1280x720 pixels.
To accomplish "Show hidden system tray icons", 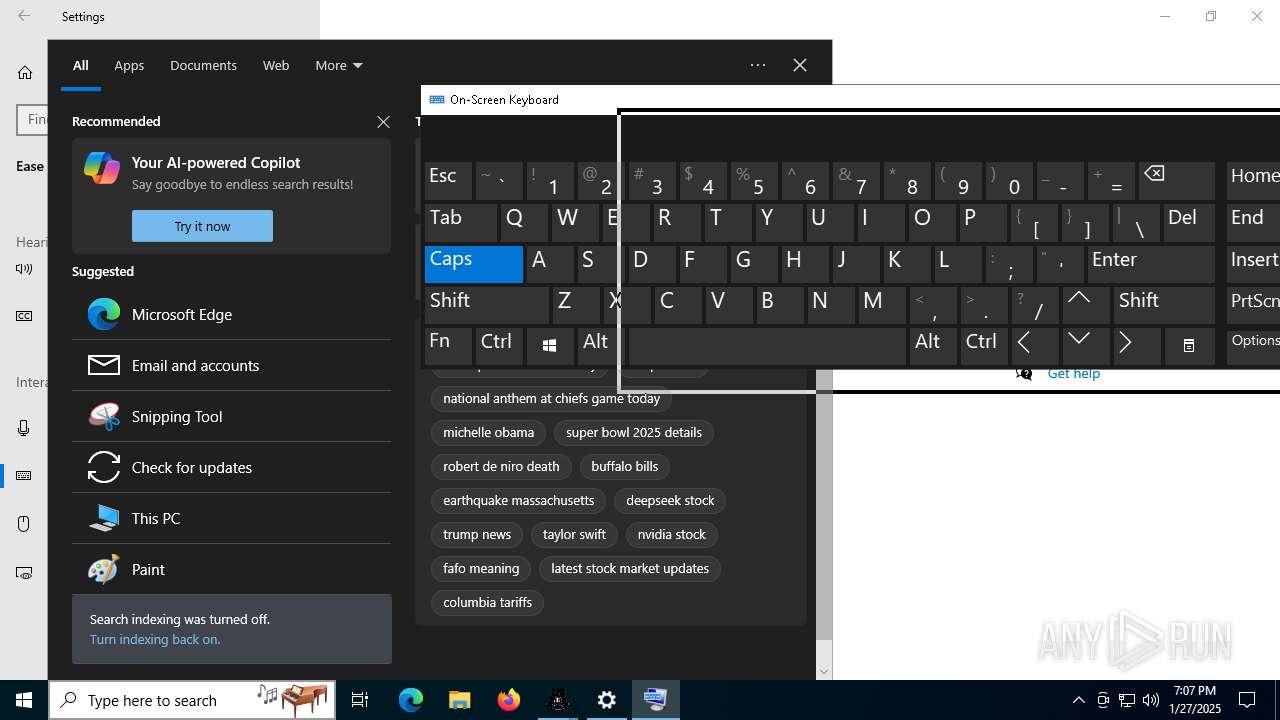I will tap(1078, 700).
